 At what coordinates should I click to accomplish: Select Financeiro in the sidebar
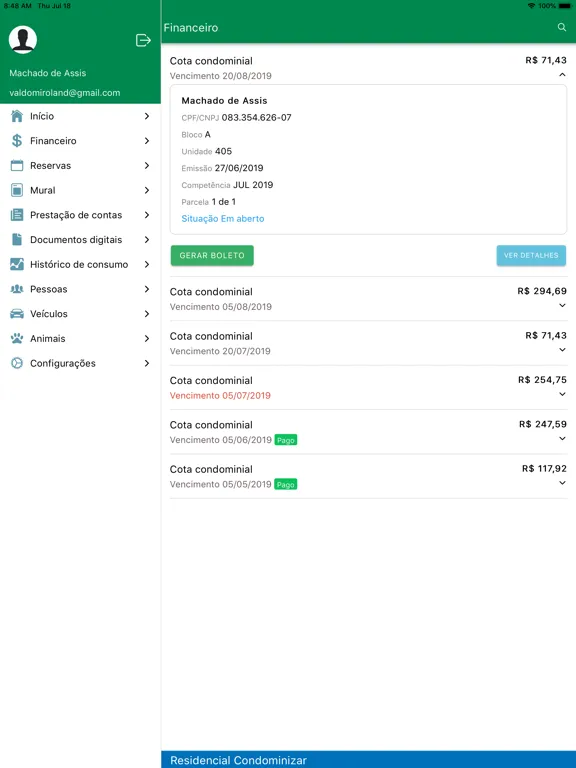[x=80, y=141]
